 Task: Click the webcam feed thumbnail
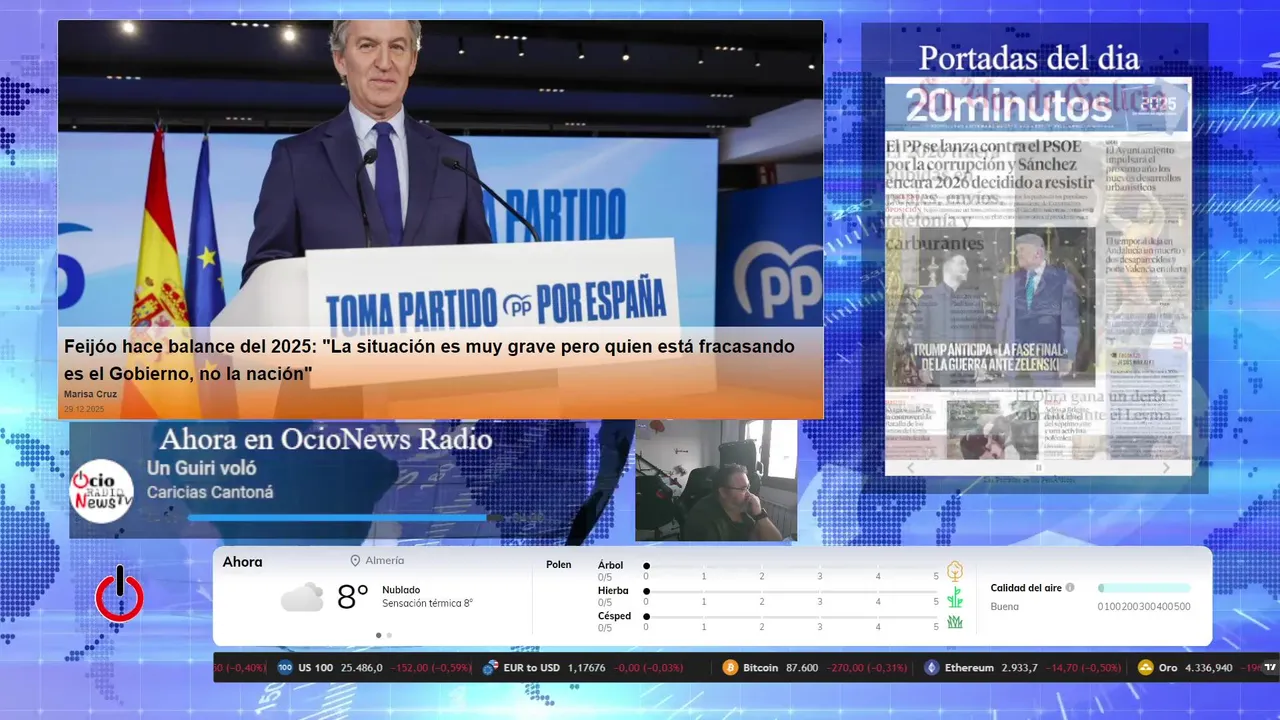pos(716,481)
